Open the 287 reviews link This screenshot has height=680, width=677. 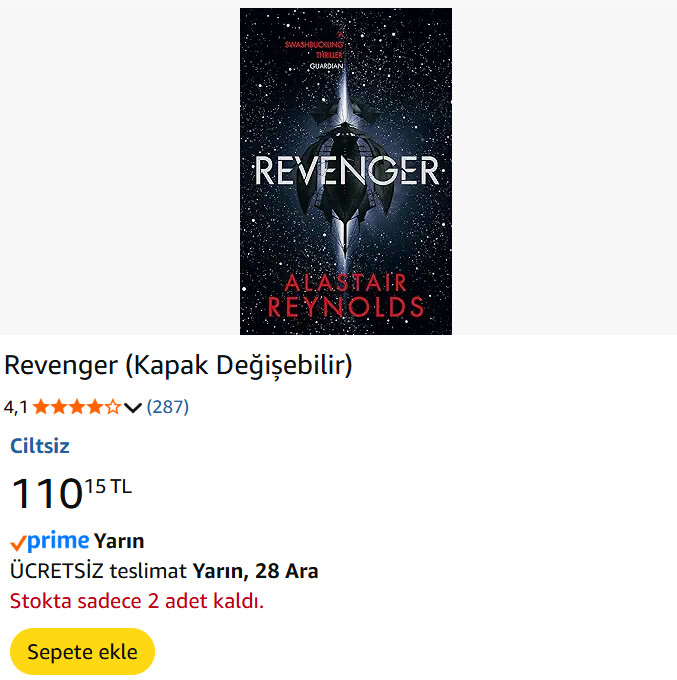(x=167, y=407)
